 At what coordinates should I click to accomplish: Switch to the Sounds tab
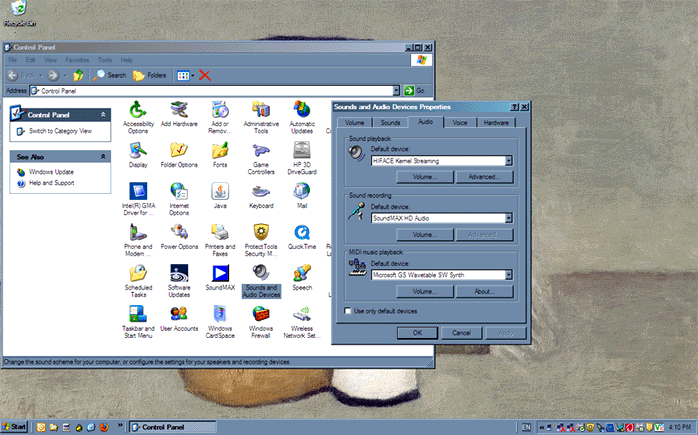coord(390,122)
